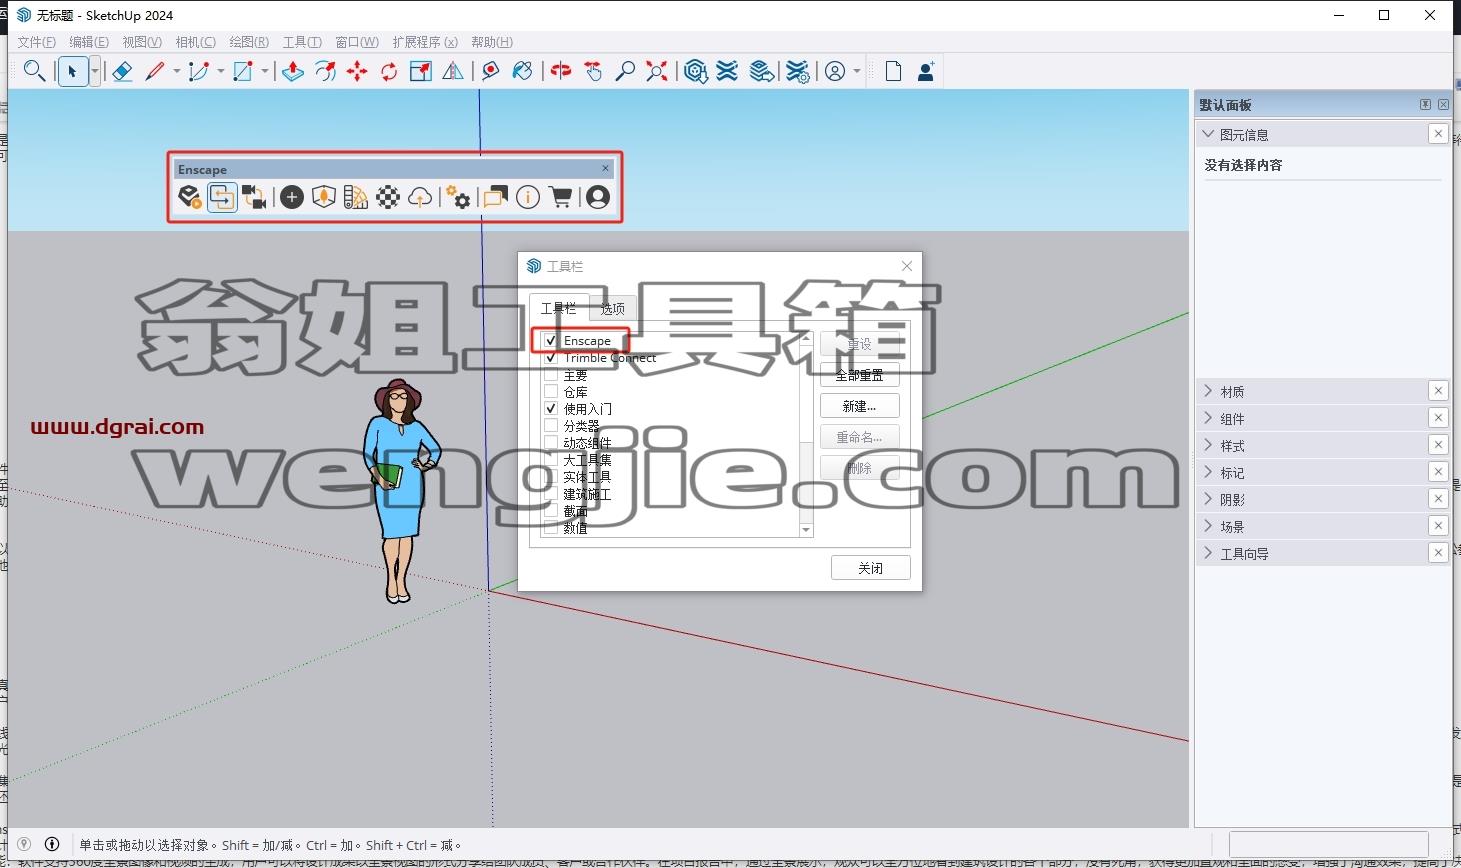
Task: Select the Flip mirror tool
Action: pos(453,71)
